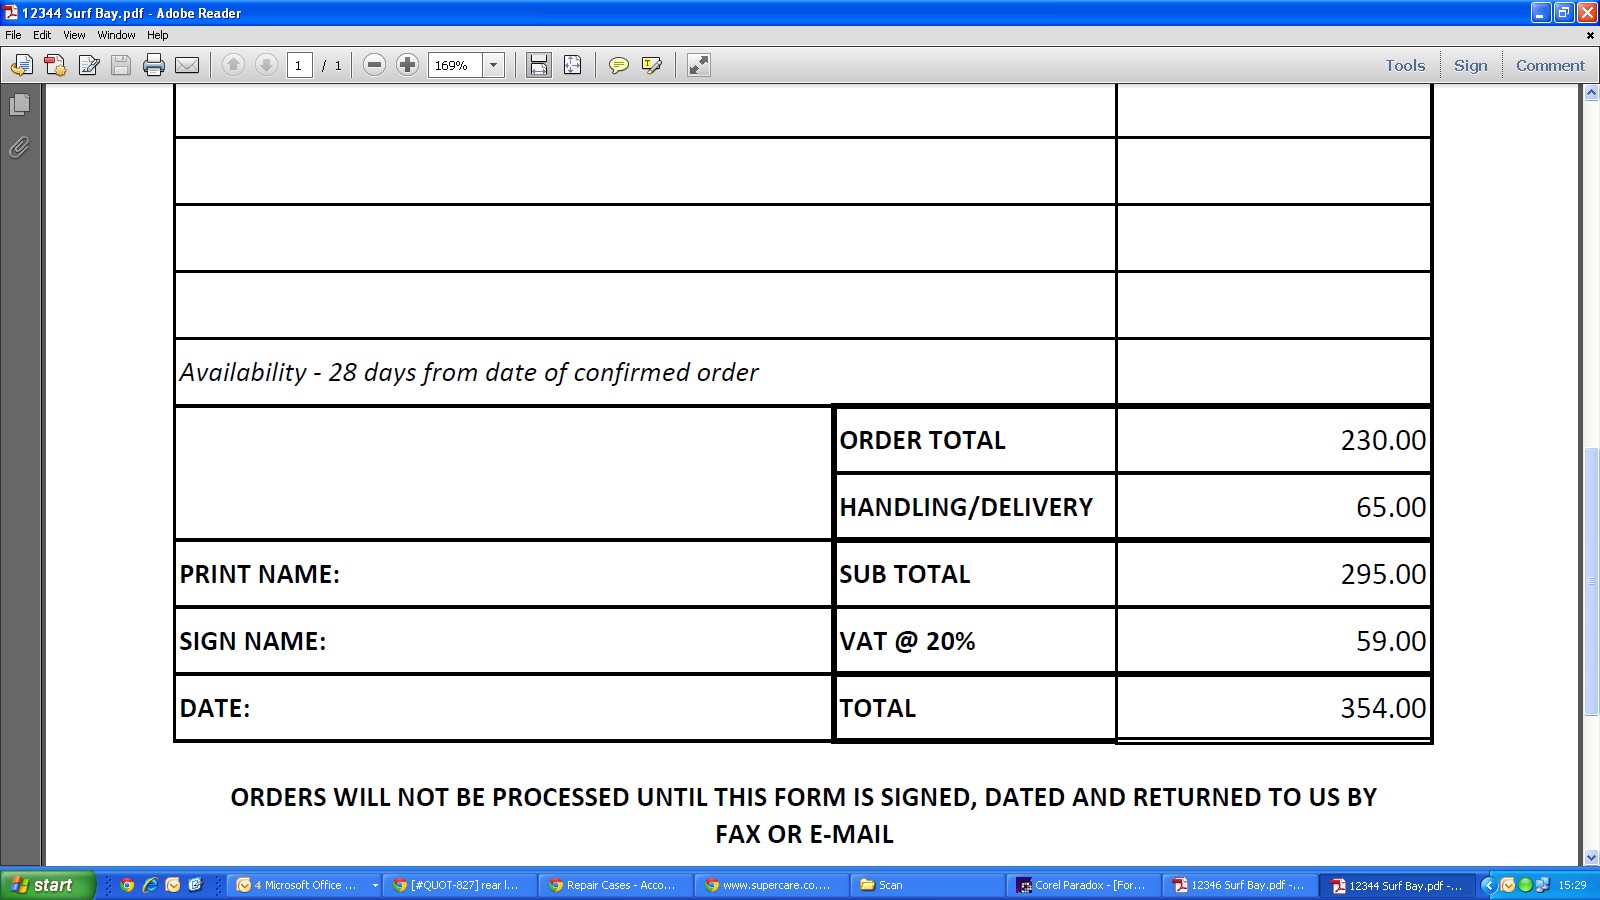Open the Edit menu

[x=42, y=35]
